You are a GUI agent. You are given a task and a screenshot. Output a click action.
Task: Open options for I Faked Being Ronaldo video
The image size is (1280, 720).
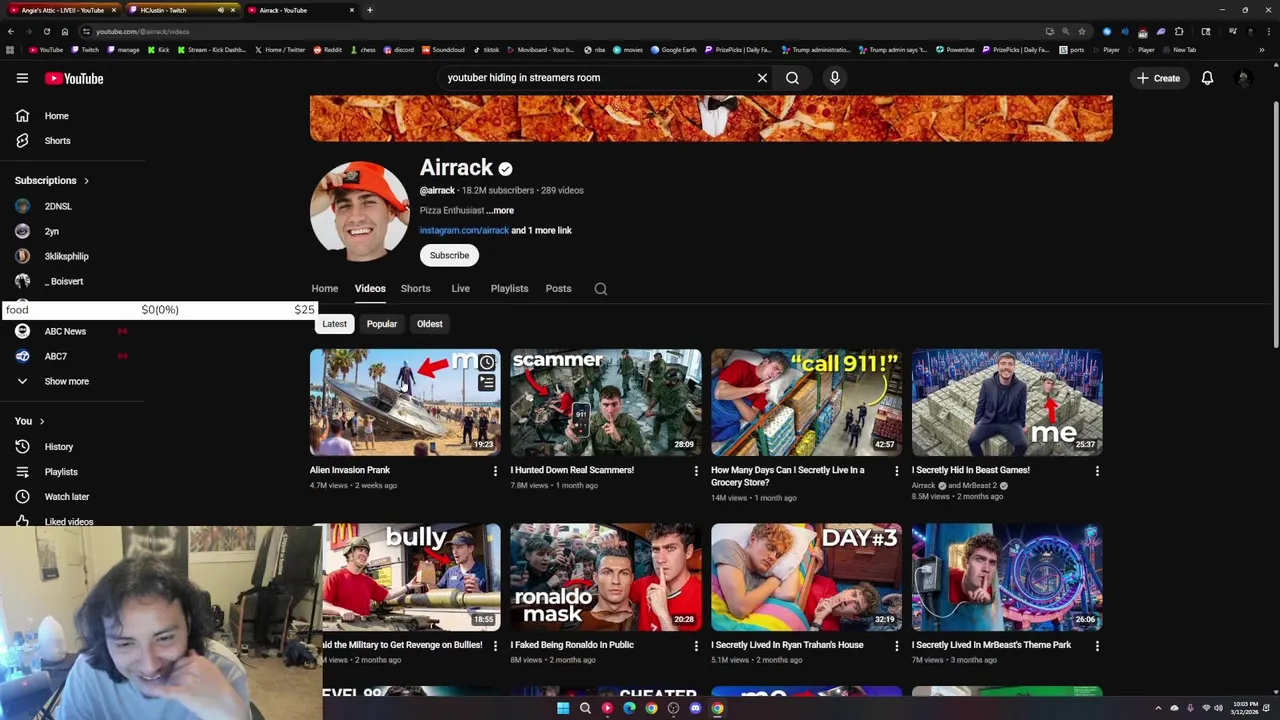pos(696,646)
